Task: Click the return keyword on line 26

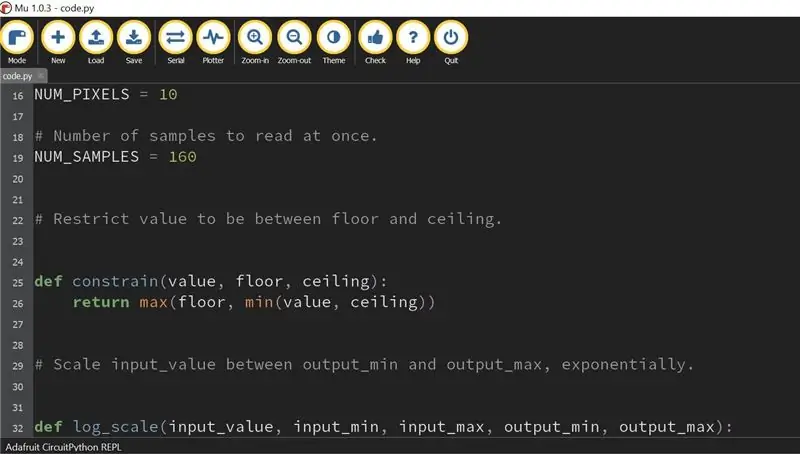Action: 101,302
